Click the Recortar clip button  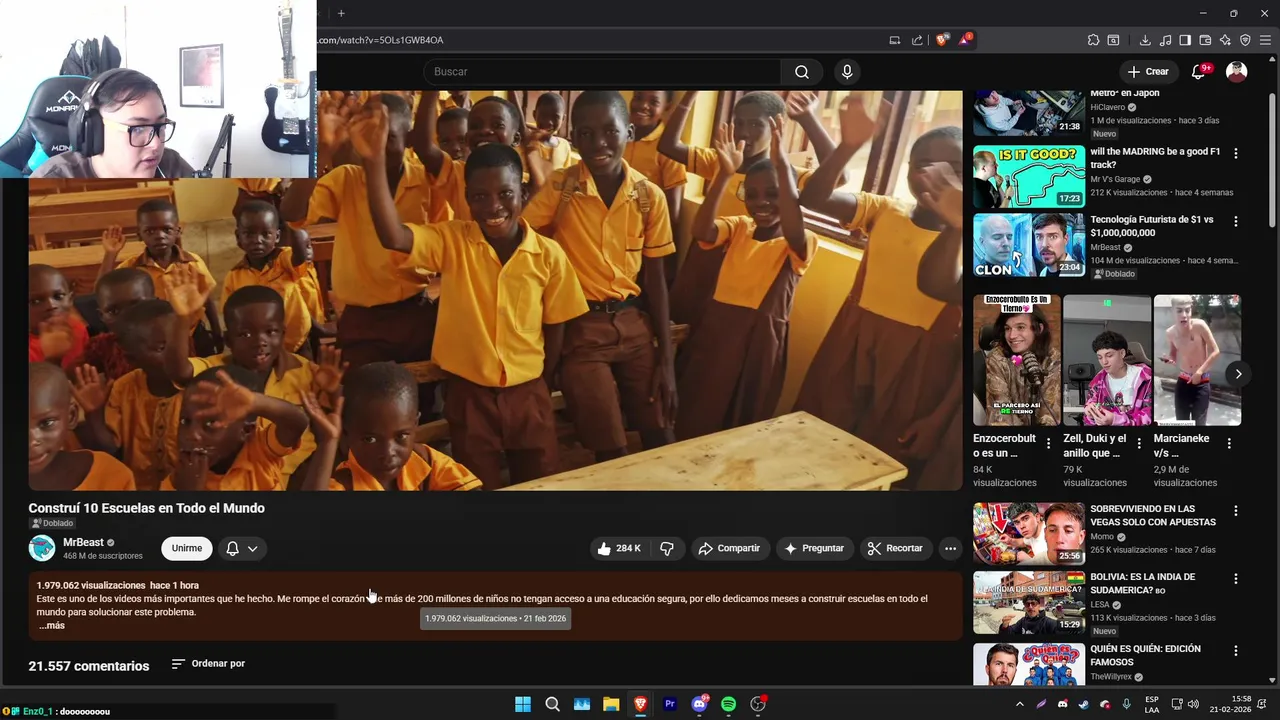point(895,548)
